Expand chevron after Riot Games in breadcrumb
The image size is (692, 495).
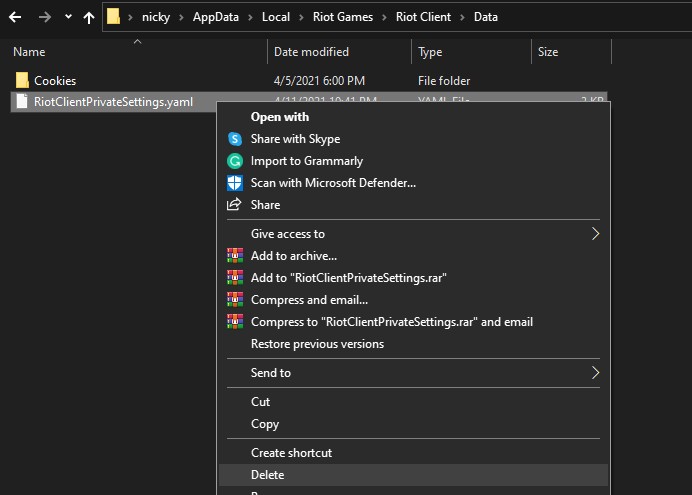click(x=384, y=17)
